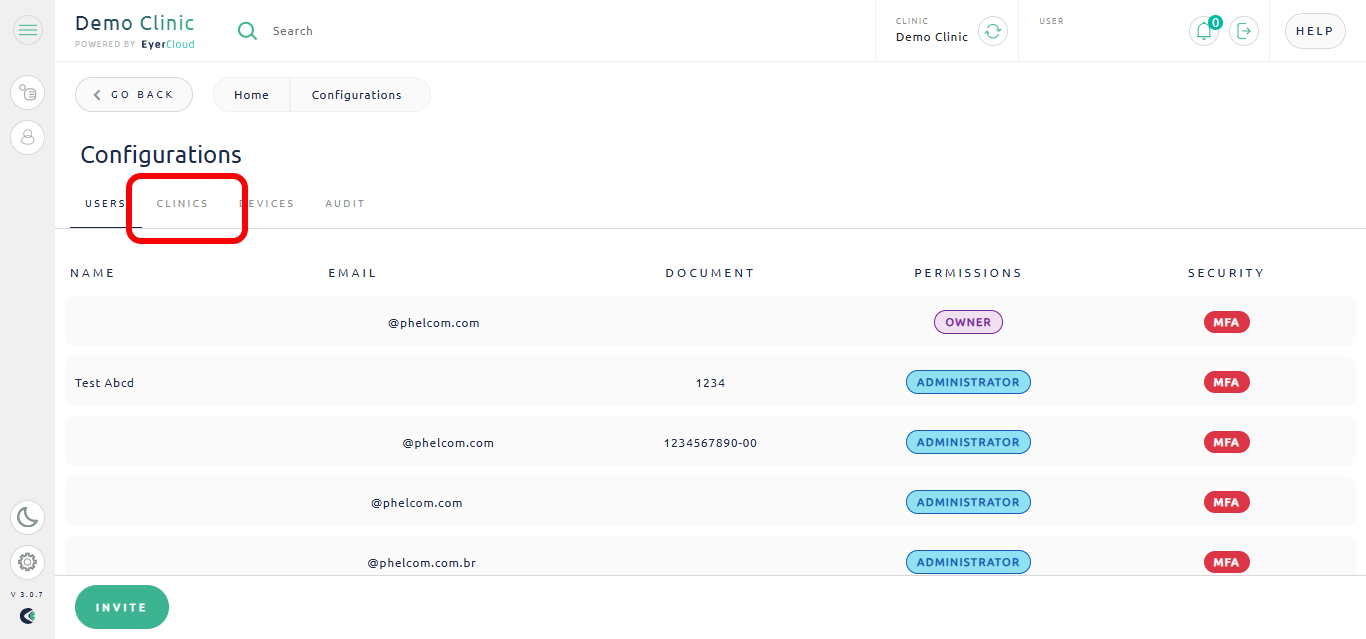
Task: Select the Configurations breadcrumb
Action: (x=357, y=95)
